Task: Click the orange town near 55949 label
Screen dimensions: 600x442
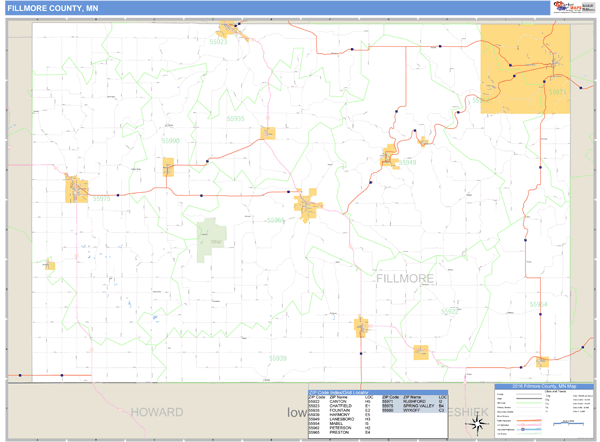Action: tap(389, 157)
